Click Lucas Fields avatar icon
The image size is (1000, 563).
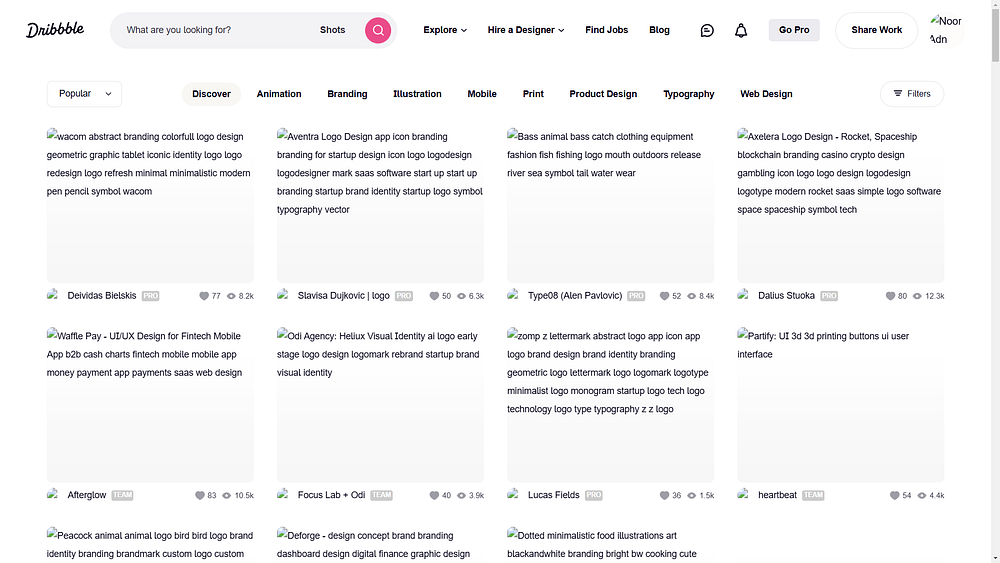514,495
